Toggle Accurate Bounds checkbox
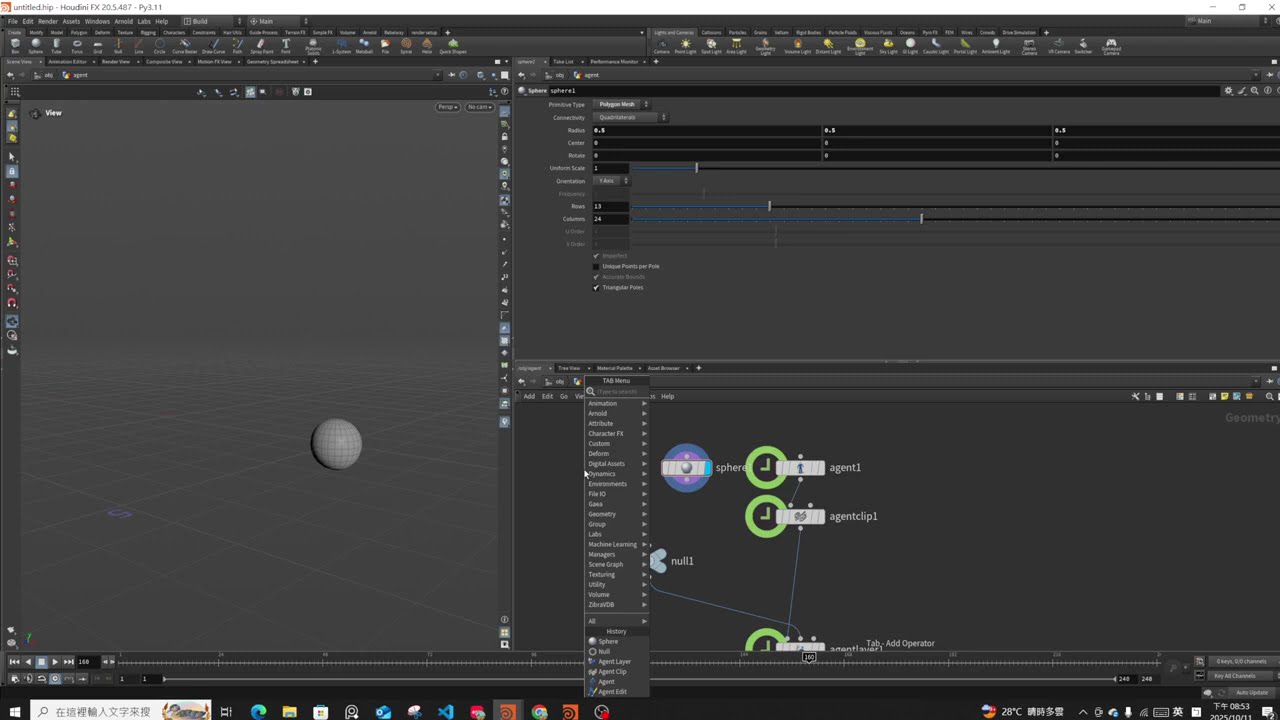The height and width of the screenshot is (720, 1280). click(596, 277)
